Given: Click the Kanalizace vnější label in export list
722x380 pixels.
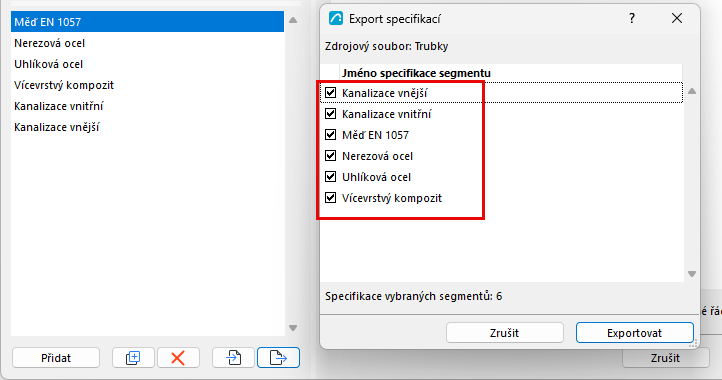Looking at the screenshot, I should (384, 93).
